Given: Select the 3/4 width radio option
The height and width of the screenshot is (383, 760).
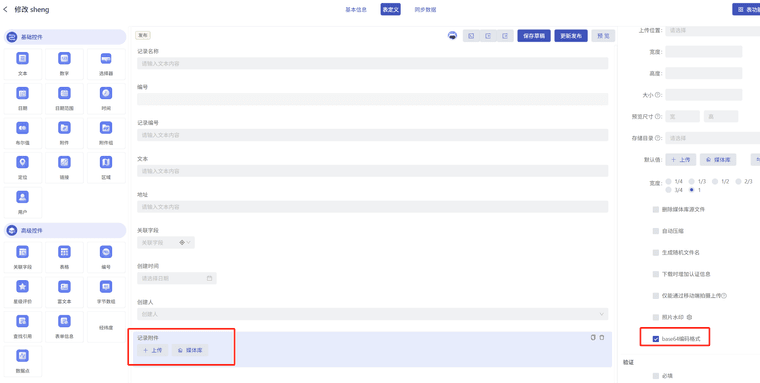Looking at the screenshot, I should click(668, 190).
